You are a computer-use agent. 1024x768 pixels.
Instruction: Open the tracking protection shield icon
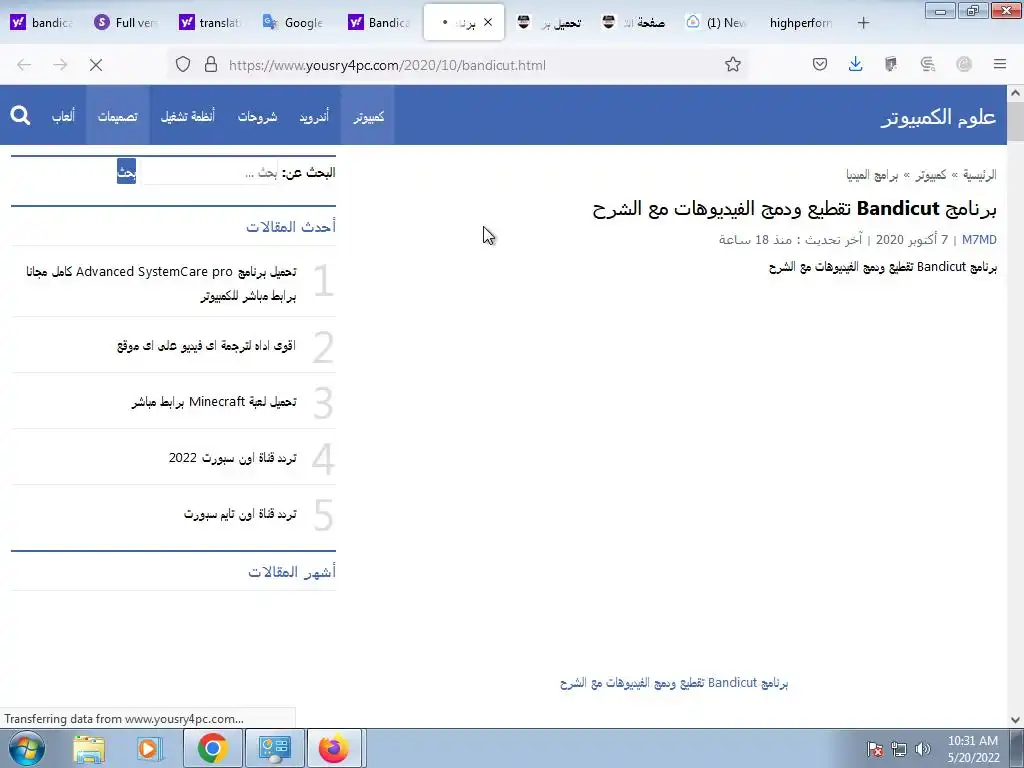pos(183,64)
